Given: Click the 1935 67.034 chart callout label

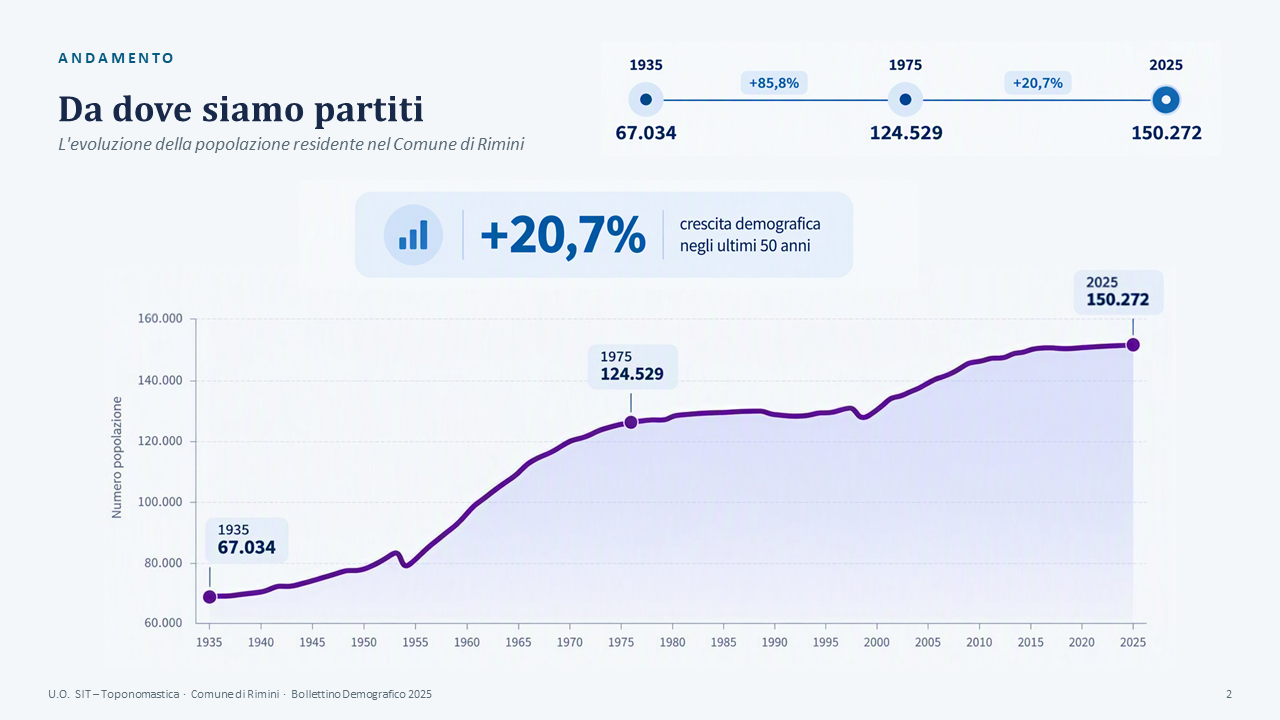Looking at the screenshot, I should tap(247, 539).
